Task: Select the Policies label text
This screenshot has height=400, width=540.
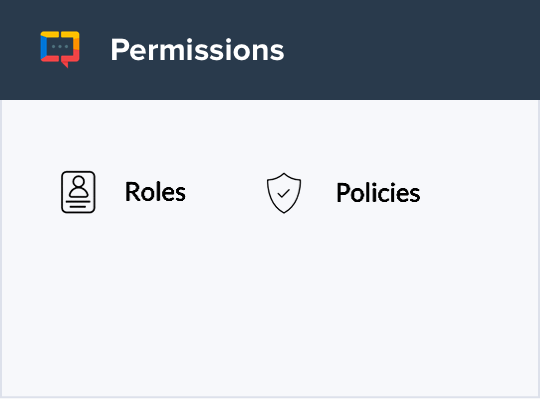Action: pos(378,193)
